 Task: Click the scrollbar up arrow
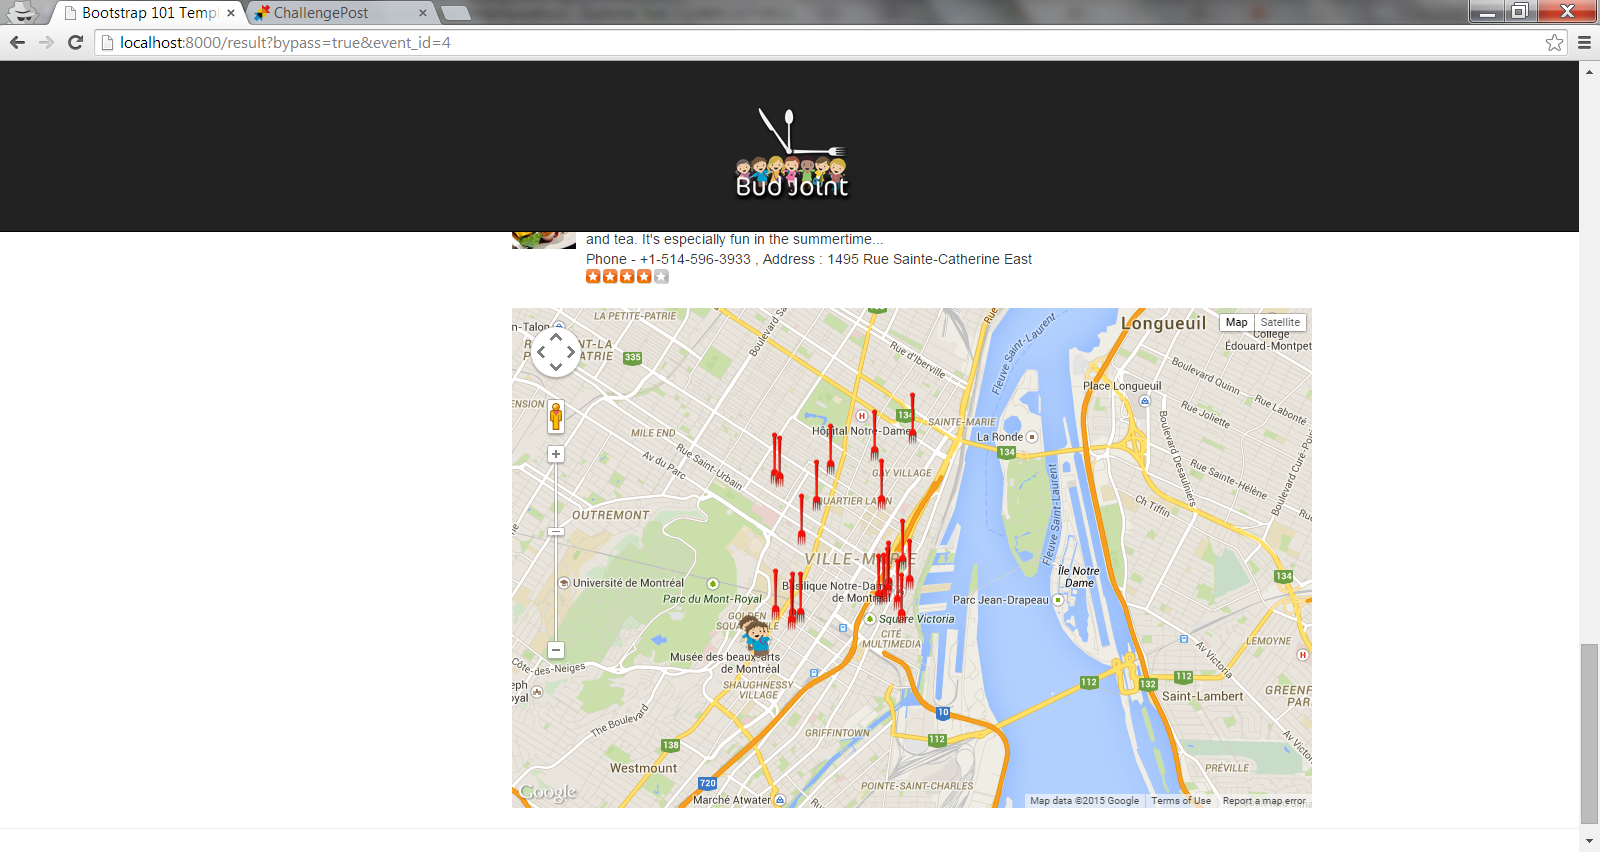1589,71
